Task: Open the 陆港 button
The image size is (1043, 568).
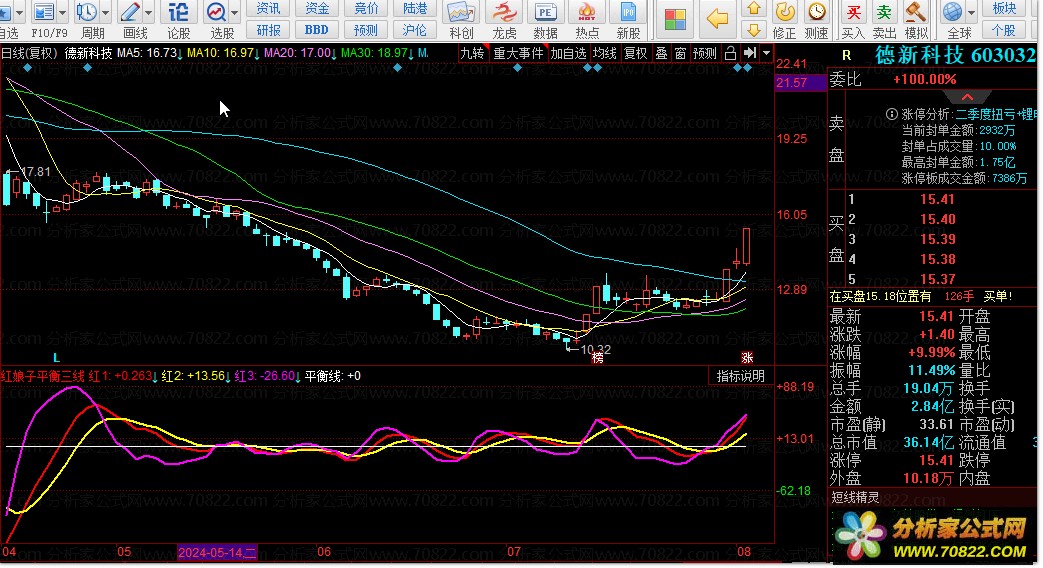Action: coord(415,9)
